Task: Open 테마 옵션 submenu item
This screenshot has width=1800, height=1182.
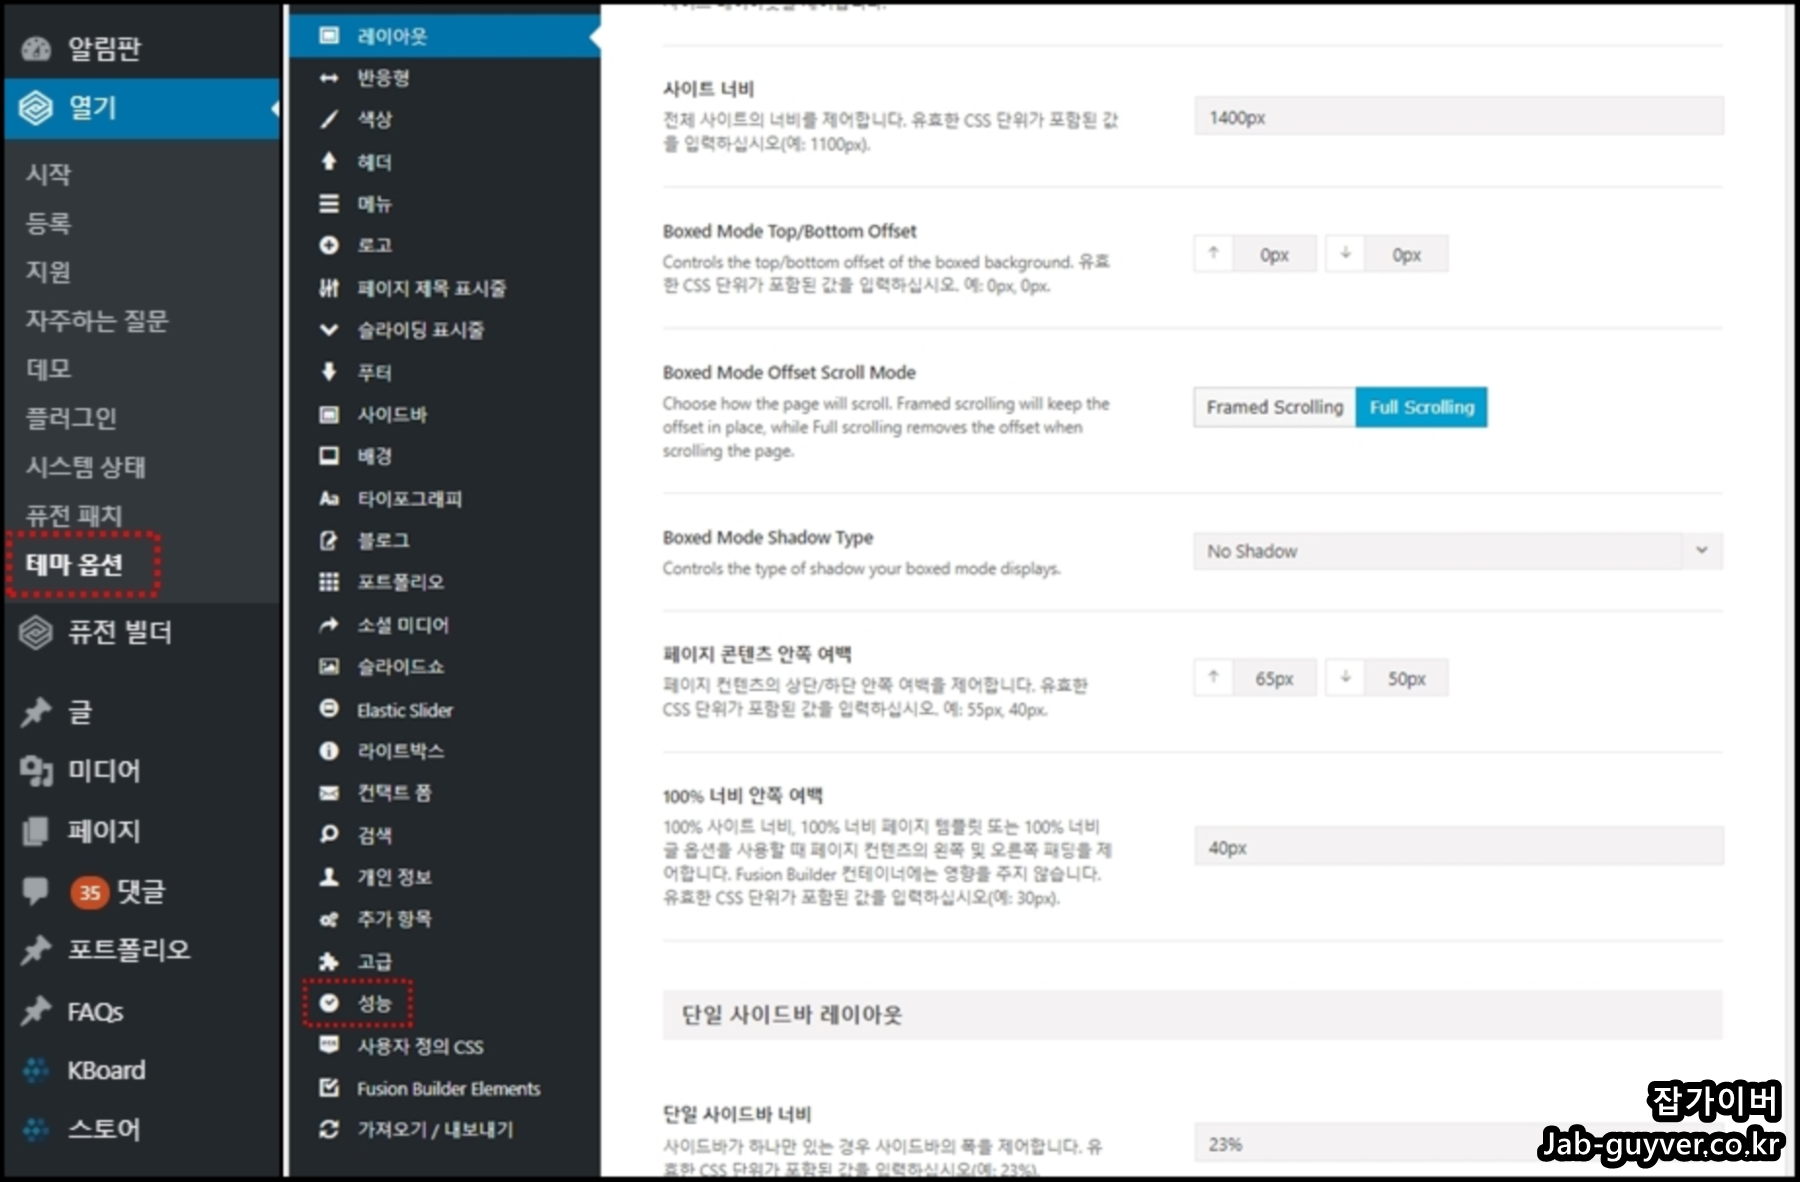Action: pyautogui.click(x=74, y=565)
